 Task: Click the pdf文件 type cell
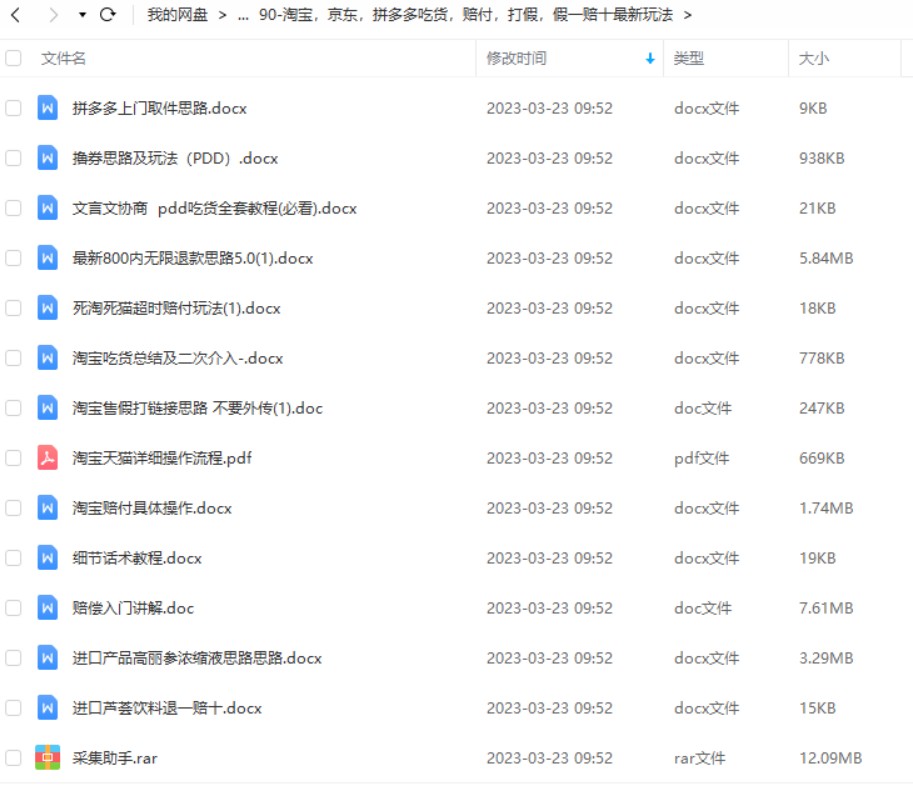pos(701,458)
